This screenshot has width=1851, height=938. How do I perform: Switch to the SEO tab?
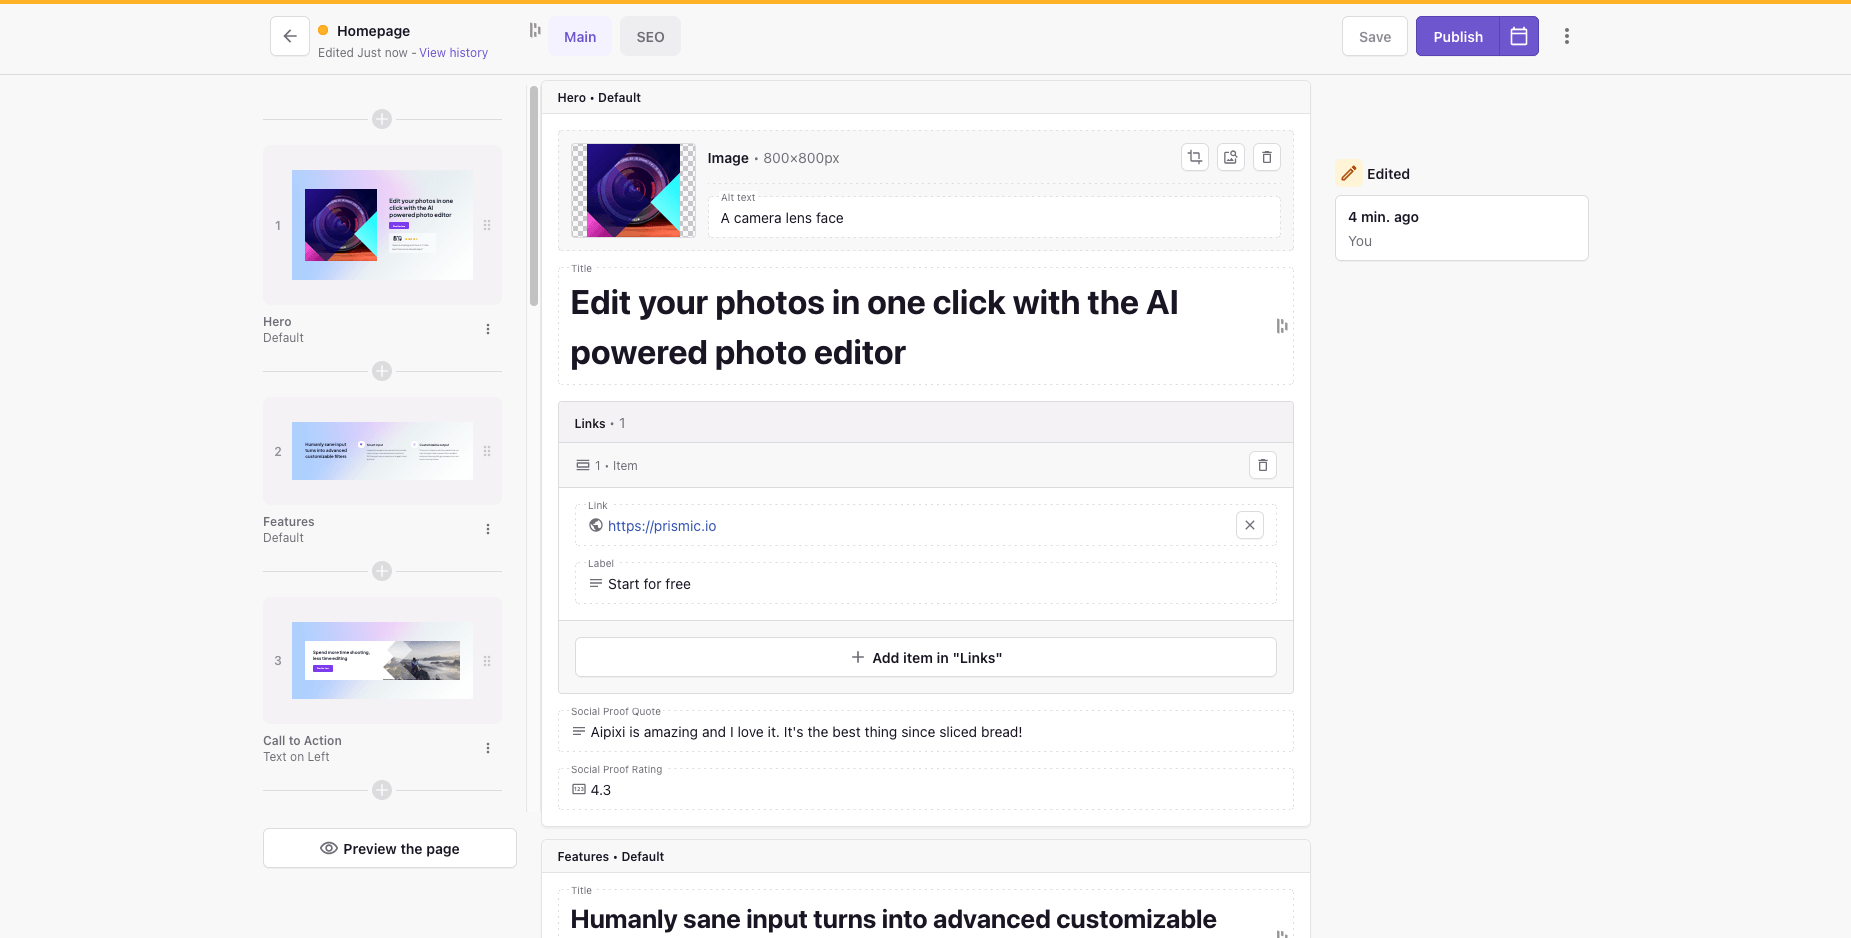pos(650,37)
